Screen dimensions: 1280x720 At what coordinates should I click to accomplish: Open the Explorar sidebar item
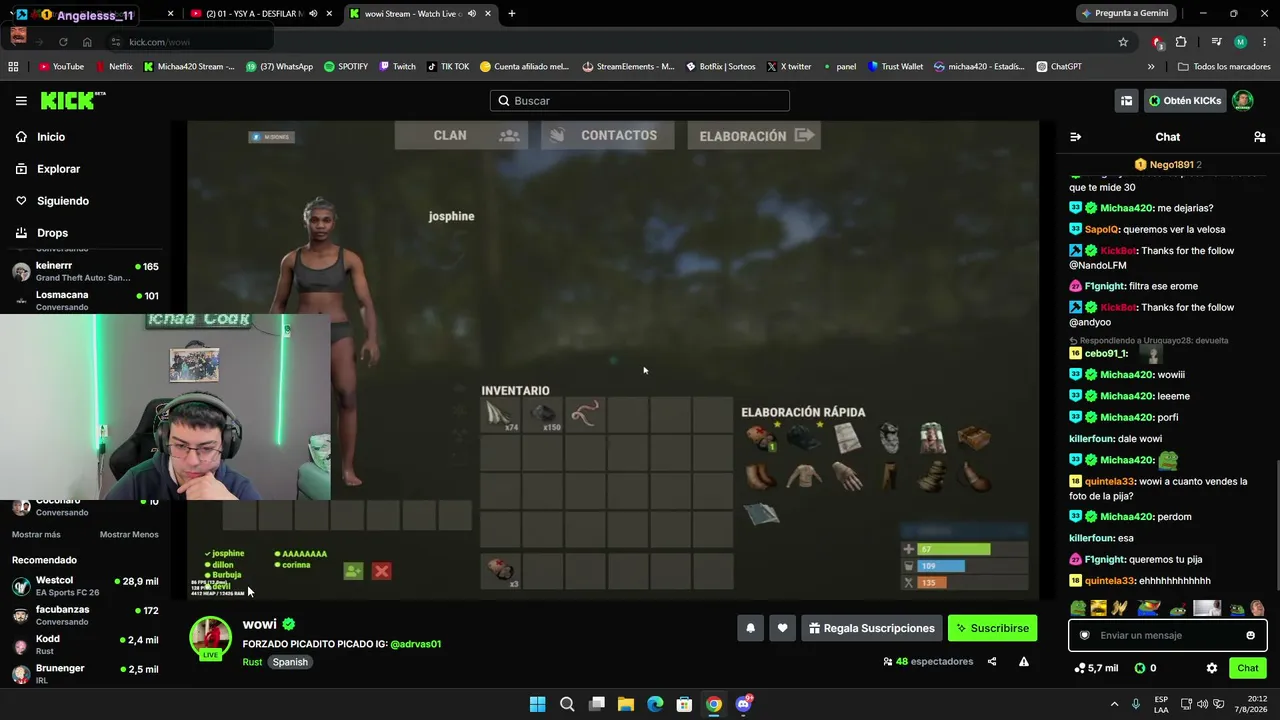(58, 169)
